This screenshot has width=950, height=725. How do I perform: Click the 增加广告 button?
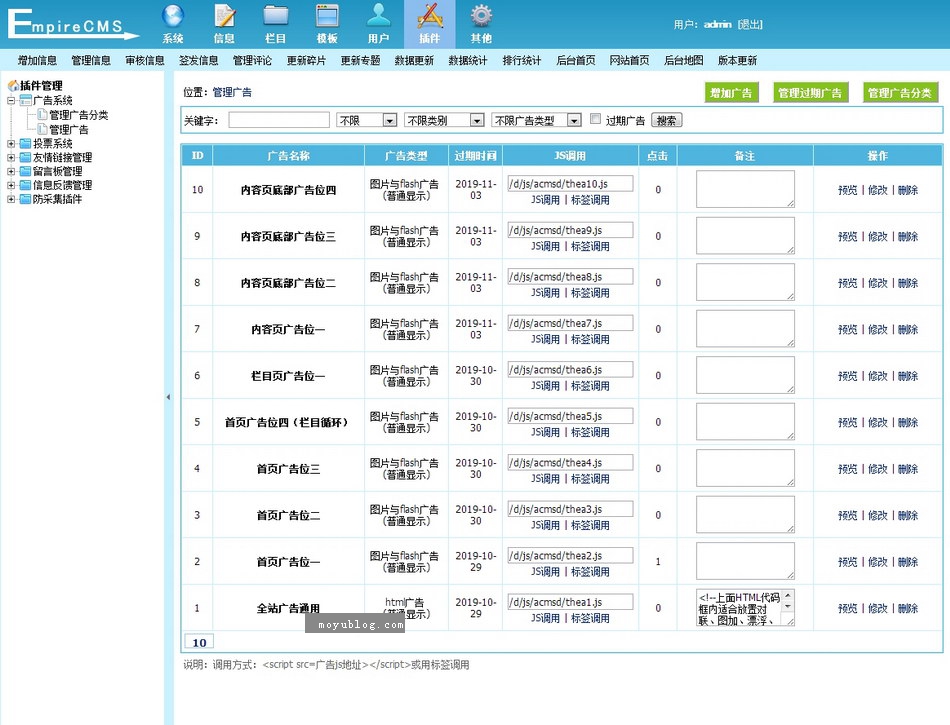[x=731, y=93]
